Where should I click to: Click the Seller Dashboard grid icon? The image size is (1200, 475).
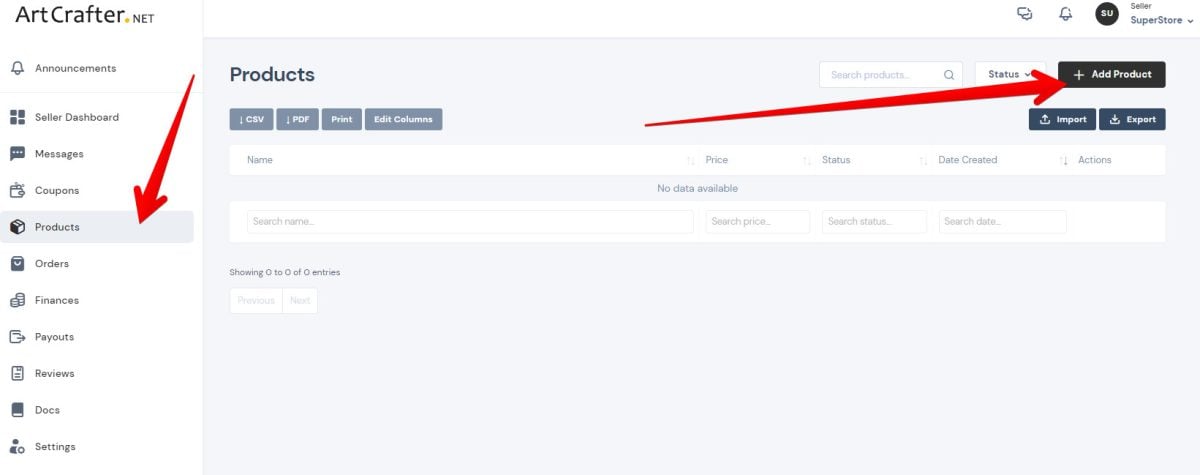(17, 117)
